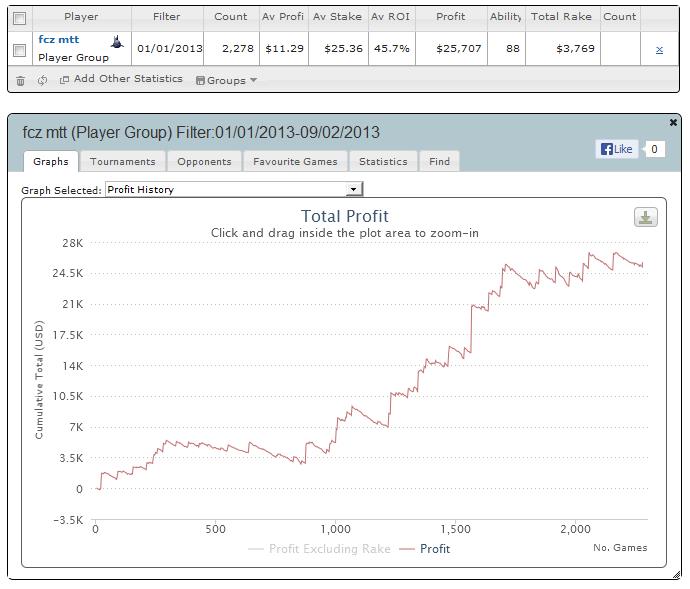Toggle Profit Excluding Rake legend series
Image resolution: width=690 pixels, height=589 pixels.
pyautogui.click(x=319, y=549)
